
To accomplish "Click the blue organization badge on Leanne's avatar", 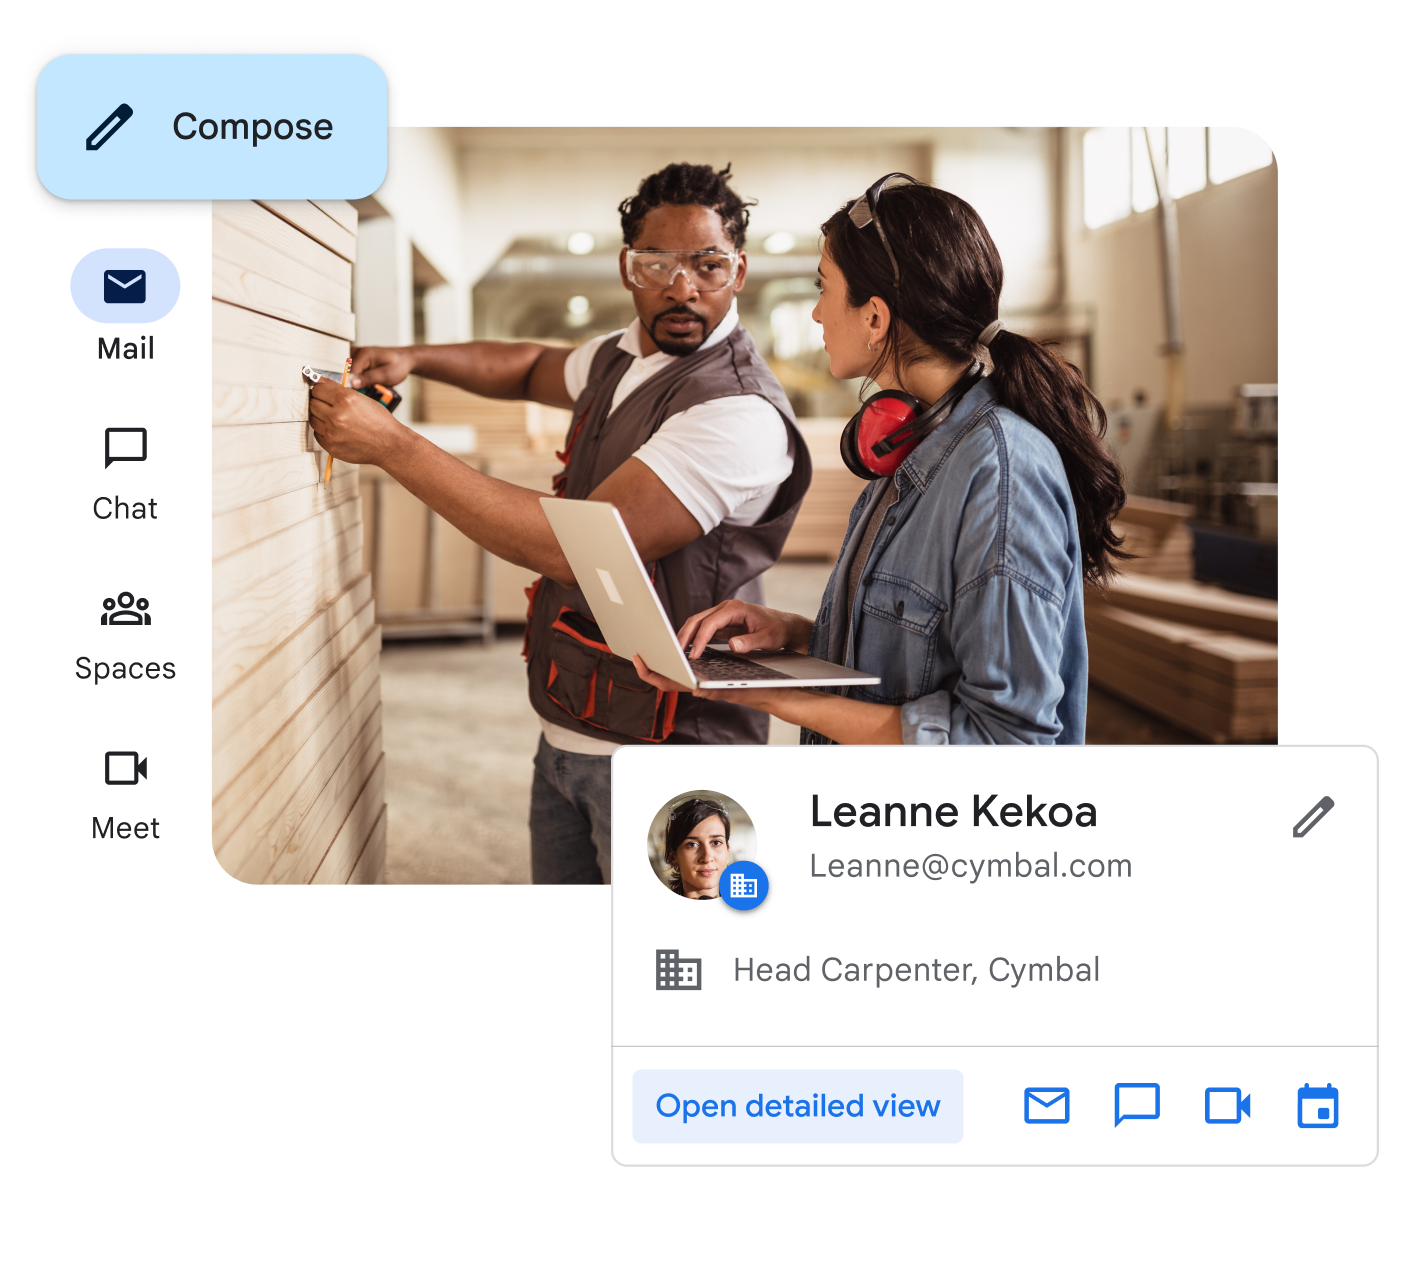I will click(743, 884).
